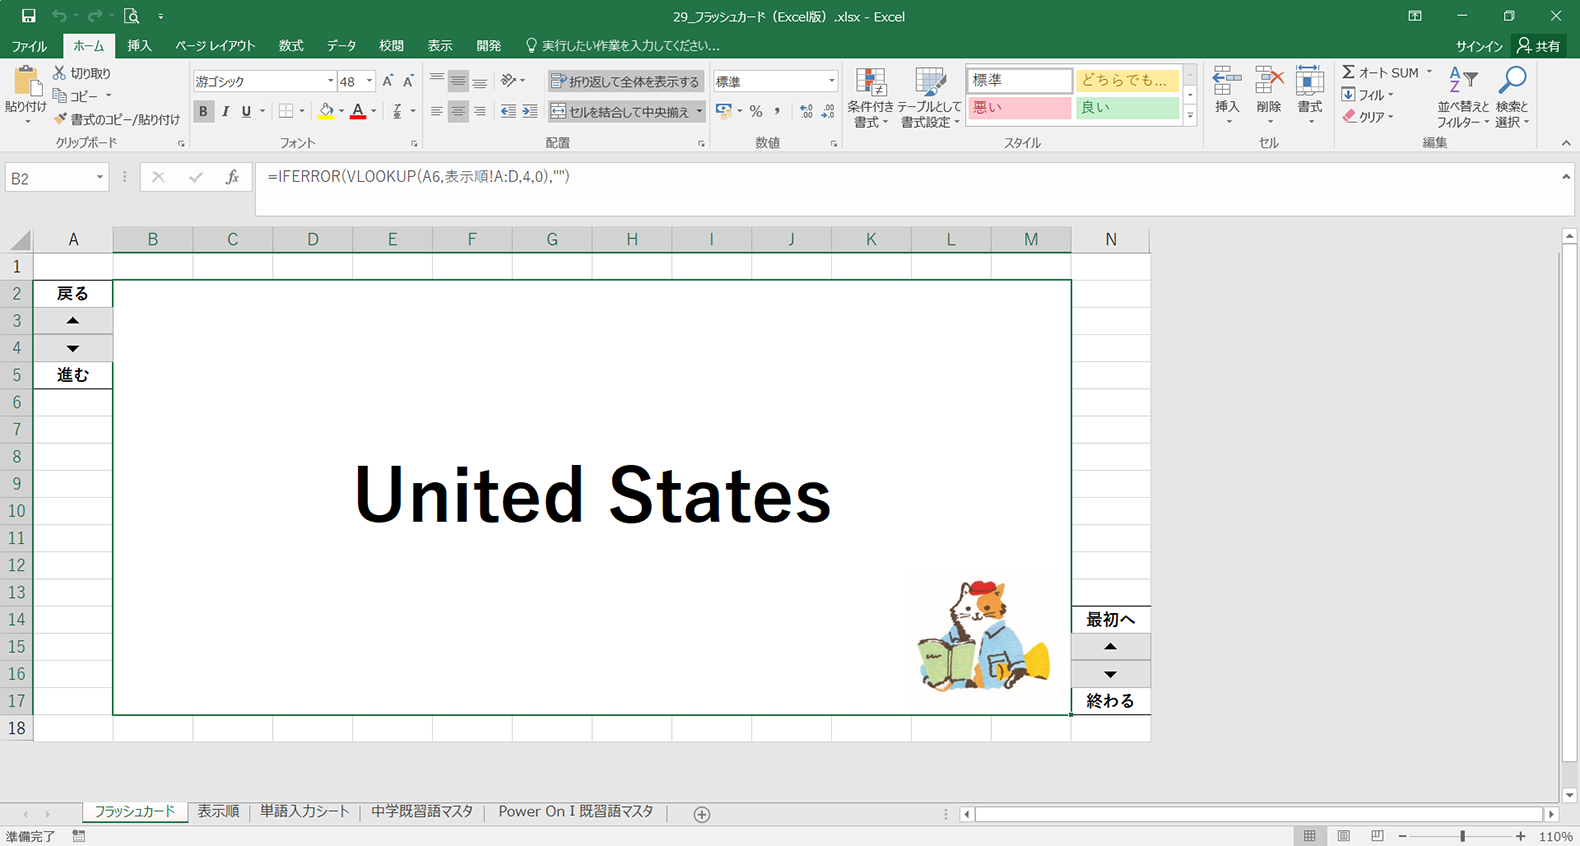Switch to 単語入力シート sheet tab

point(305,812)
